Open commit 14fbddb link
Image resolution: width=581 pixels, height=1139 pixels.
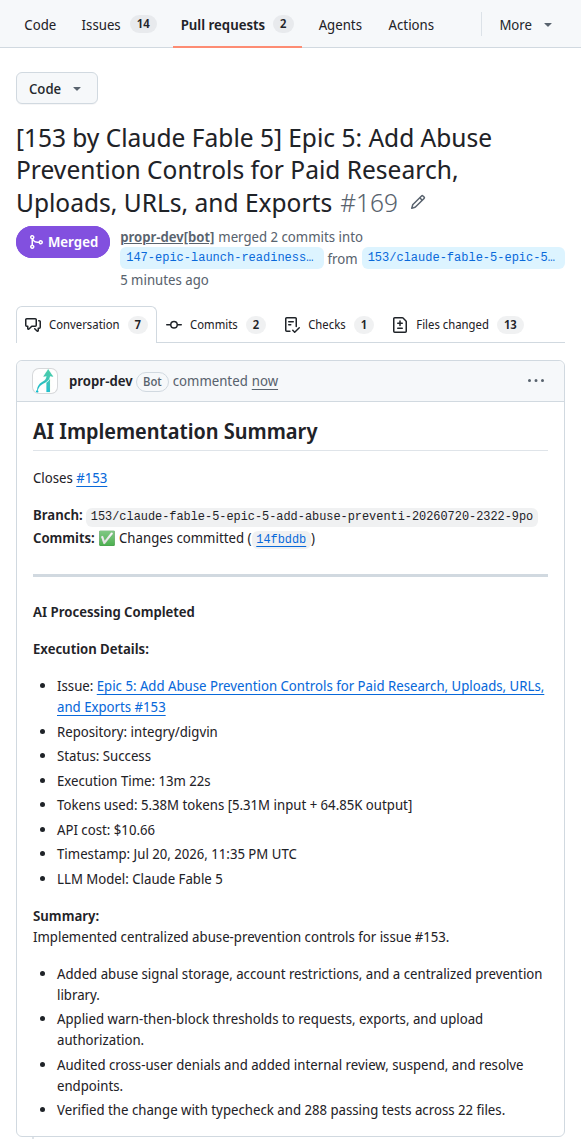281,540
